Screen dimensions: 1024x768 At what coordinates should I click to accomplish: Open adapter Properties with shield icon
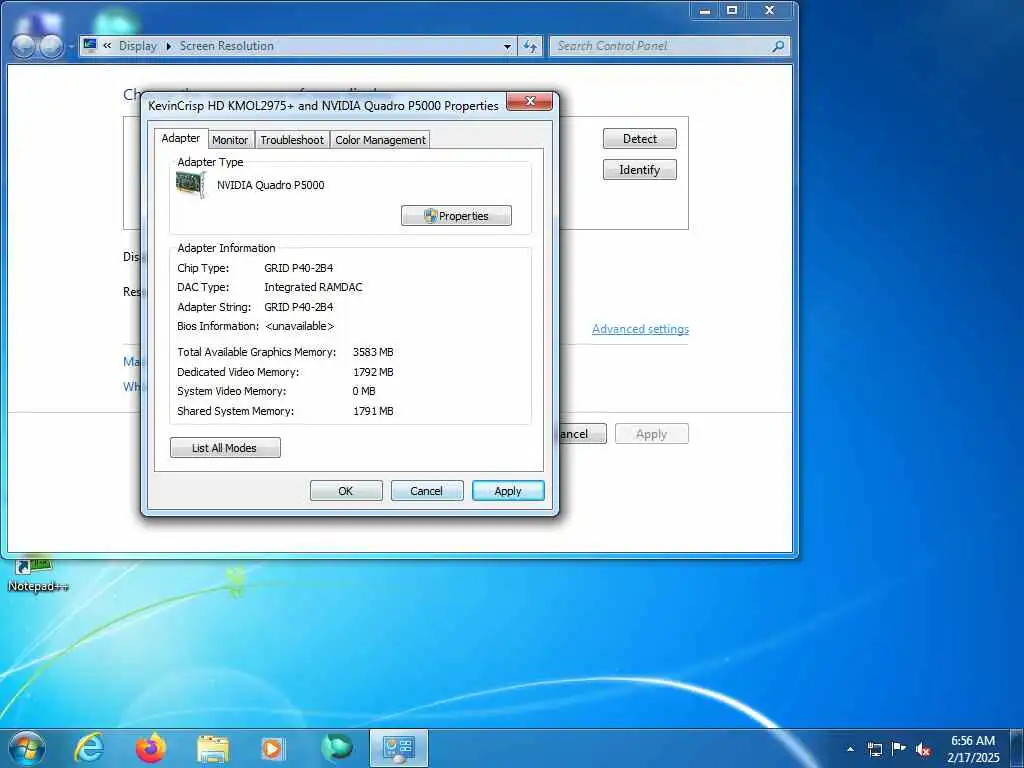[456, 216]
